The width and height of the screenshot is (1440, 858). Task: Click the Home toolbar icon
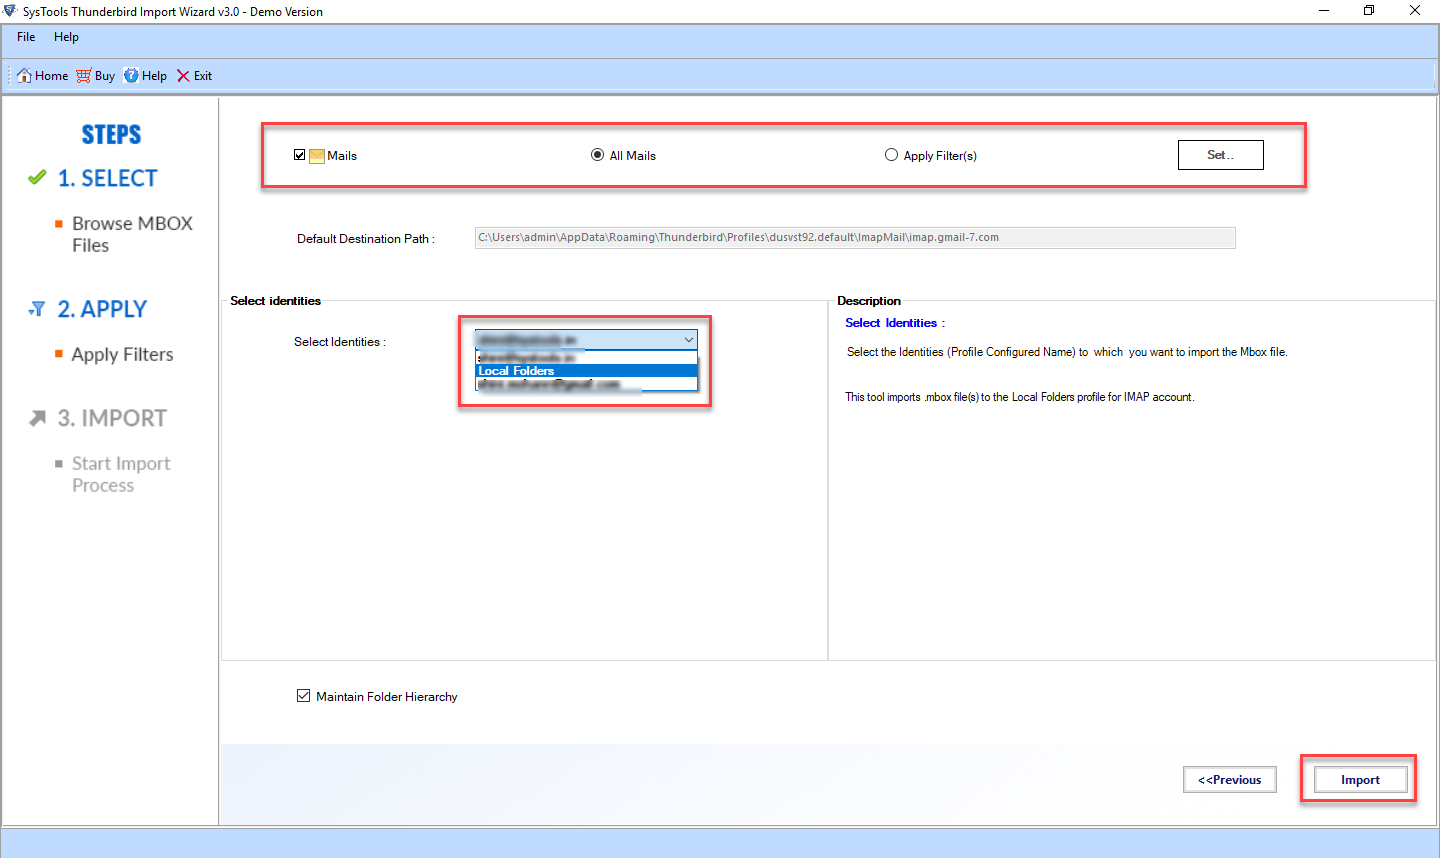click(x=24, y=76)
